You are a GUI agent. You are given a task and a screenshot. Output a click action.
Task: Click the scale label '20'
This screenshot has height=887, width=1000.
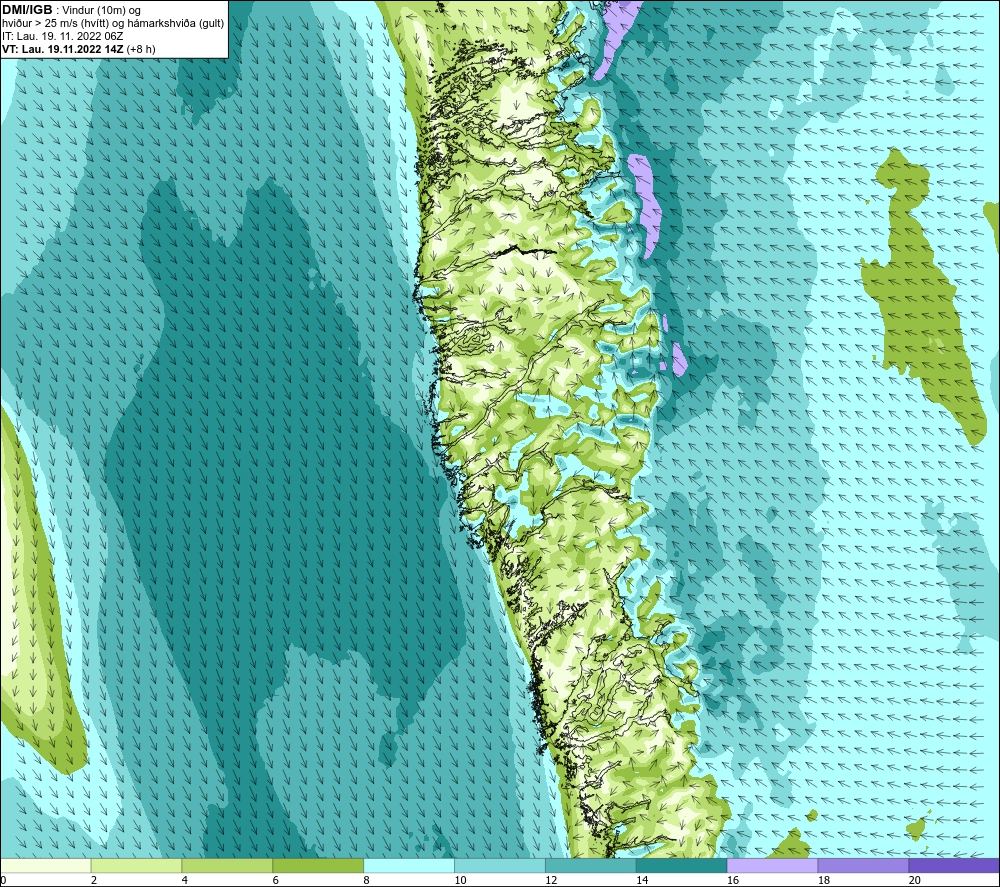point(915,880)
